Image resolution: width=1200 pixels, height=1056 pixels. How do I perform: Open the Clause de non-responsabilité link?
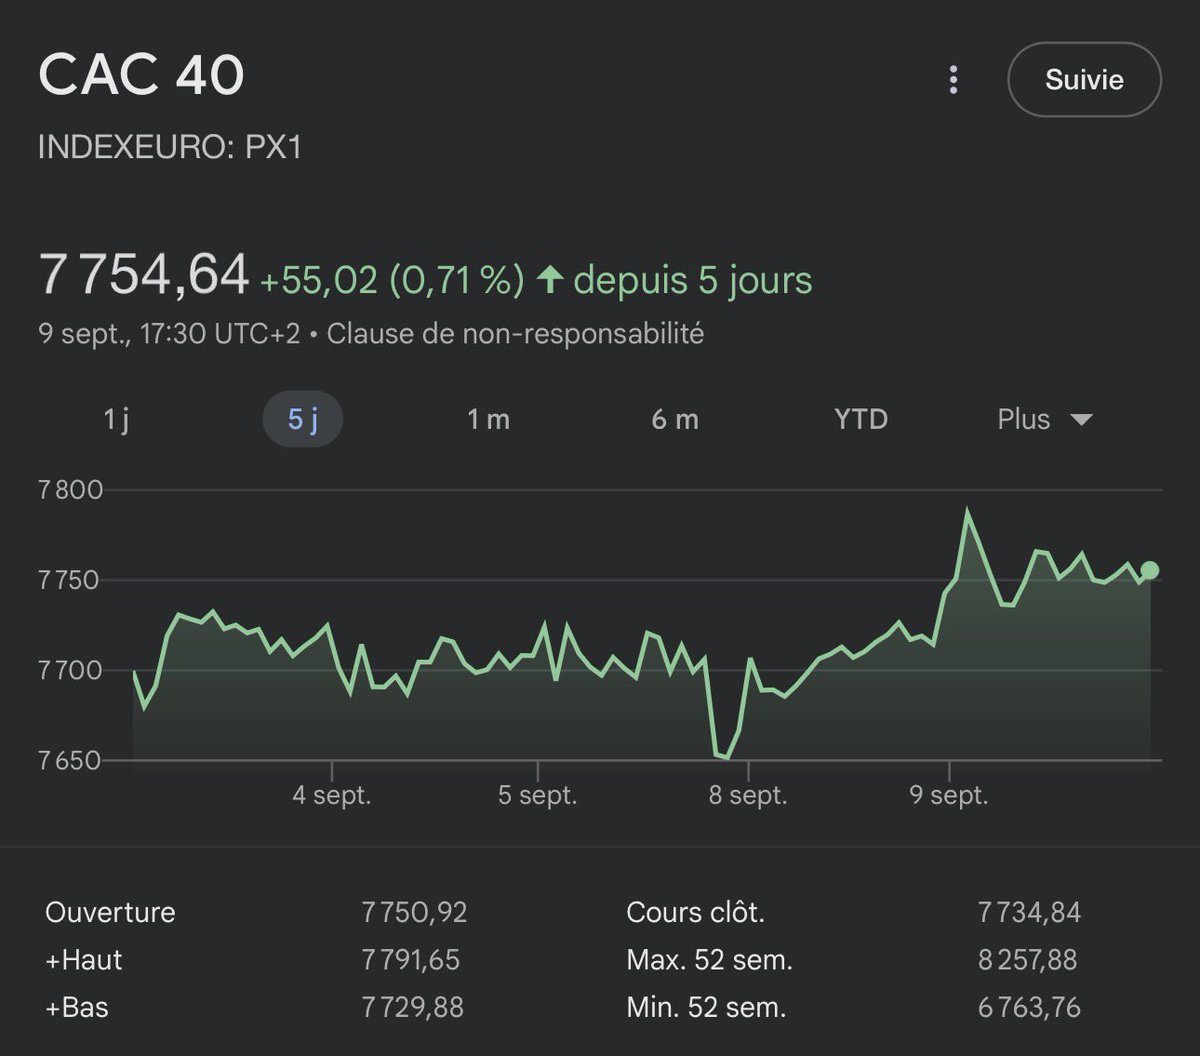pyautogui.click(x=515, y=333)
